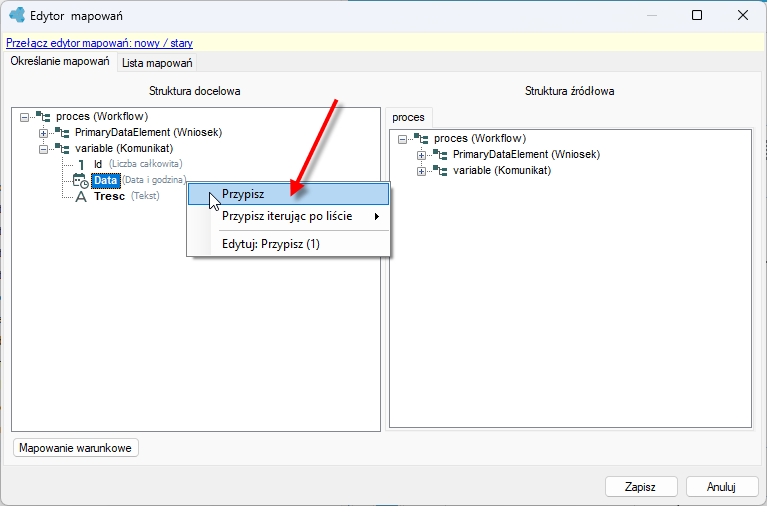
Task: Click the structure icon of source variable (Komunikat)
Action: (x=440, y=171)
